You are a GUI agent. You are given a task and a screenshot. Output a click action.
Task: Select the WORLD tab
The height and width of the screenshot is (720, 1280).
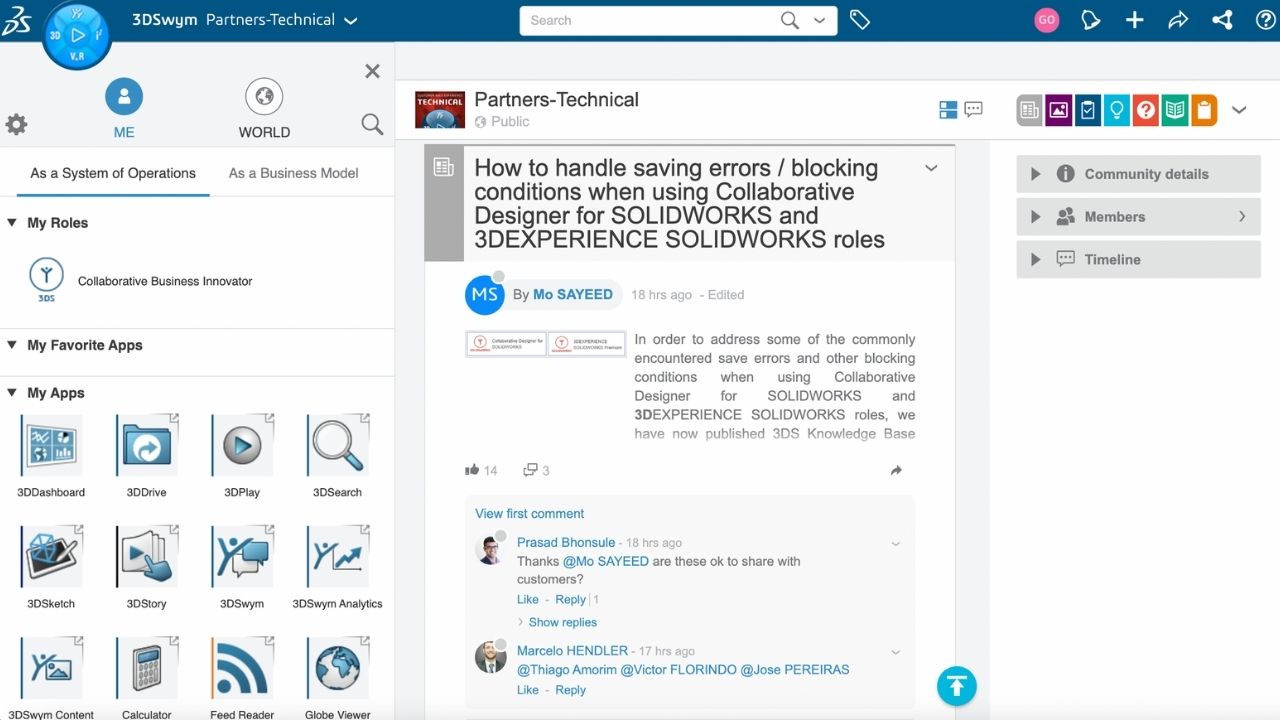[x=264, y=110]
